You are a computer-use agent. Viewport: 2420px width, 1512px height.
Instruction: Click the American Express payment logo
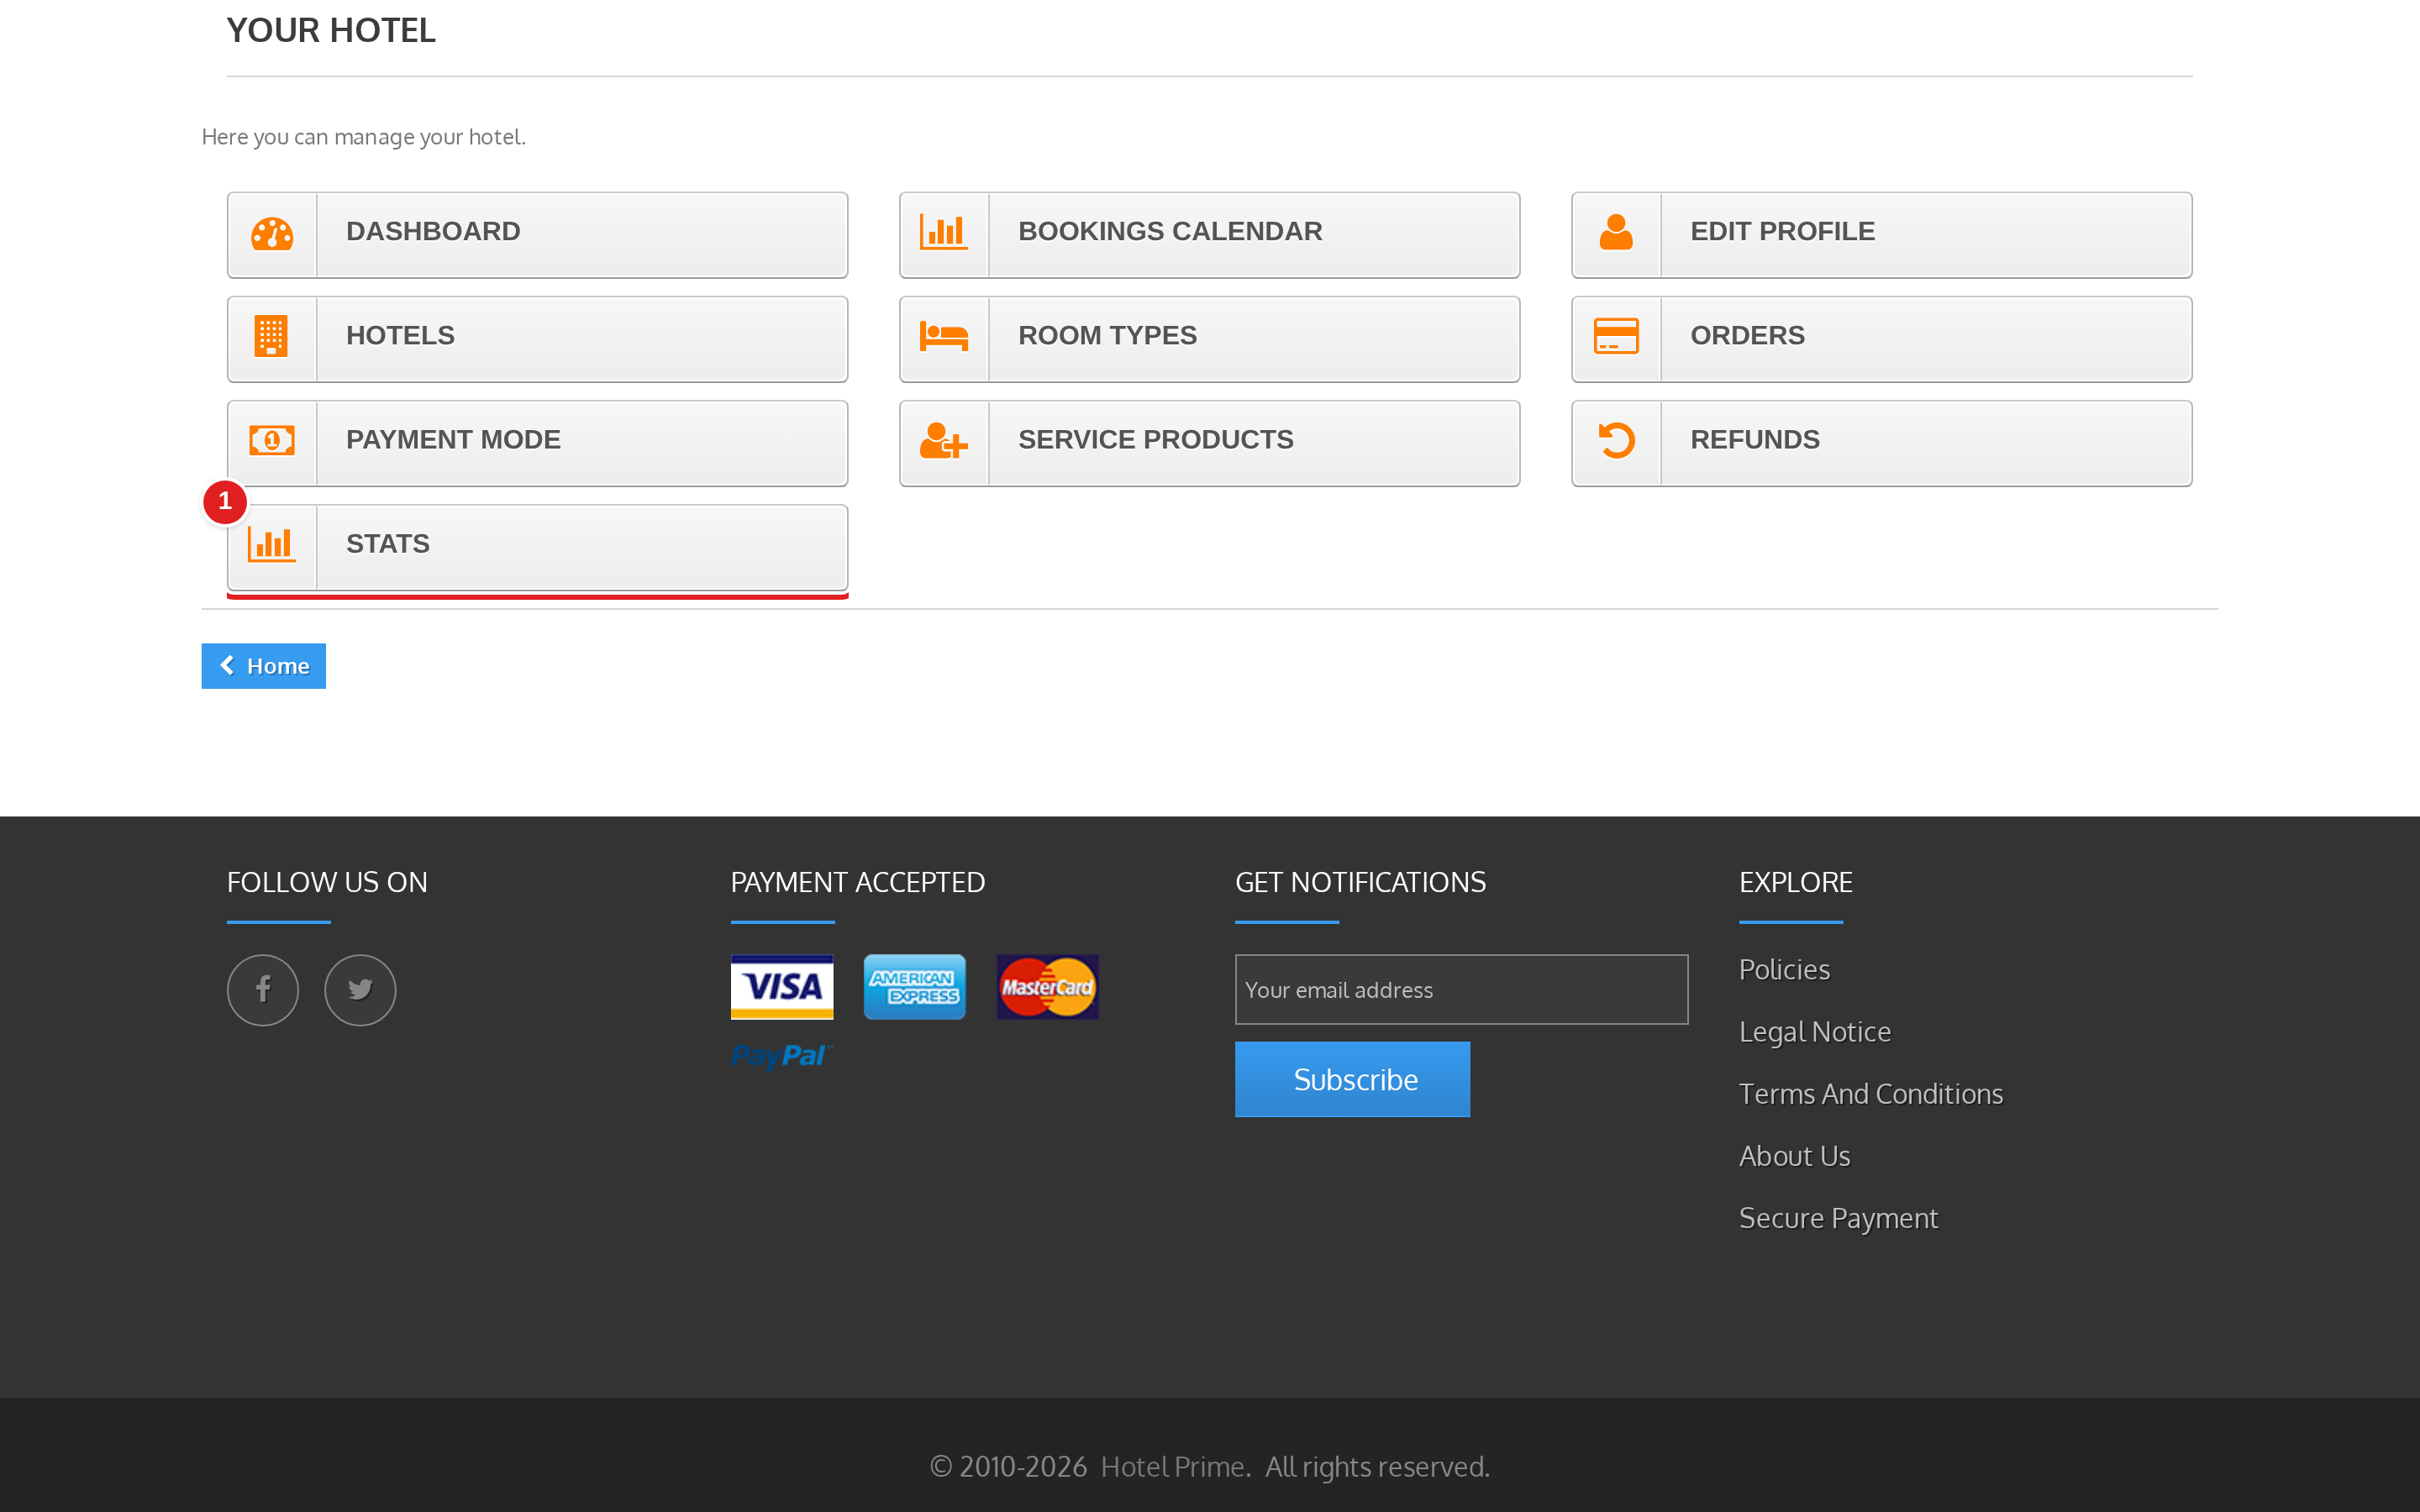point(915,987)
